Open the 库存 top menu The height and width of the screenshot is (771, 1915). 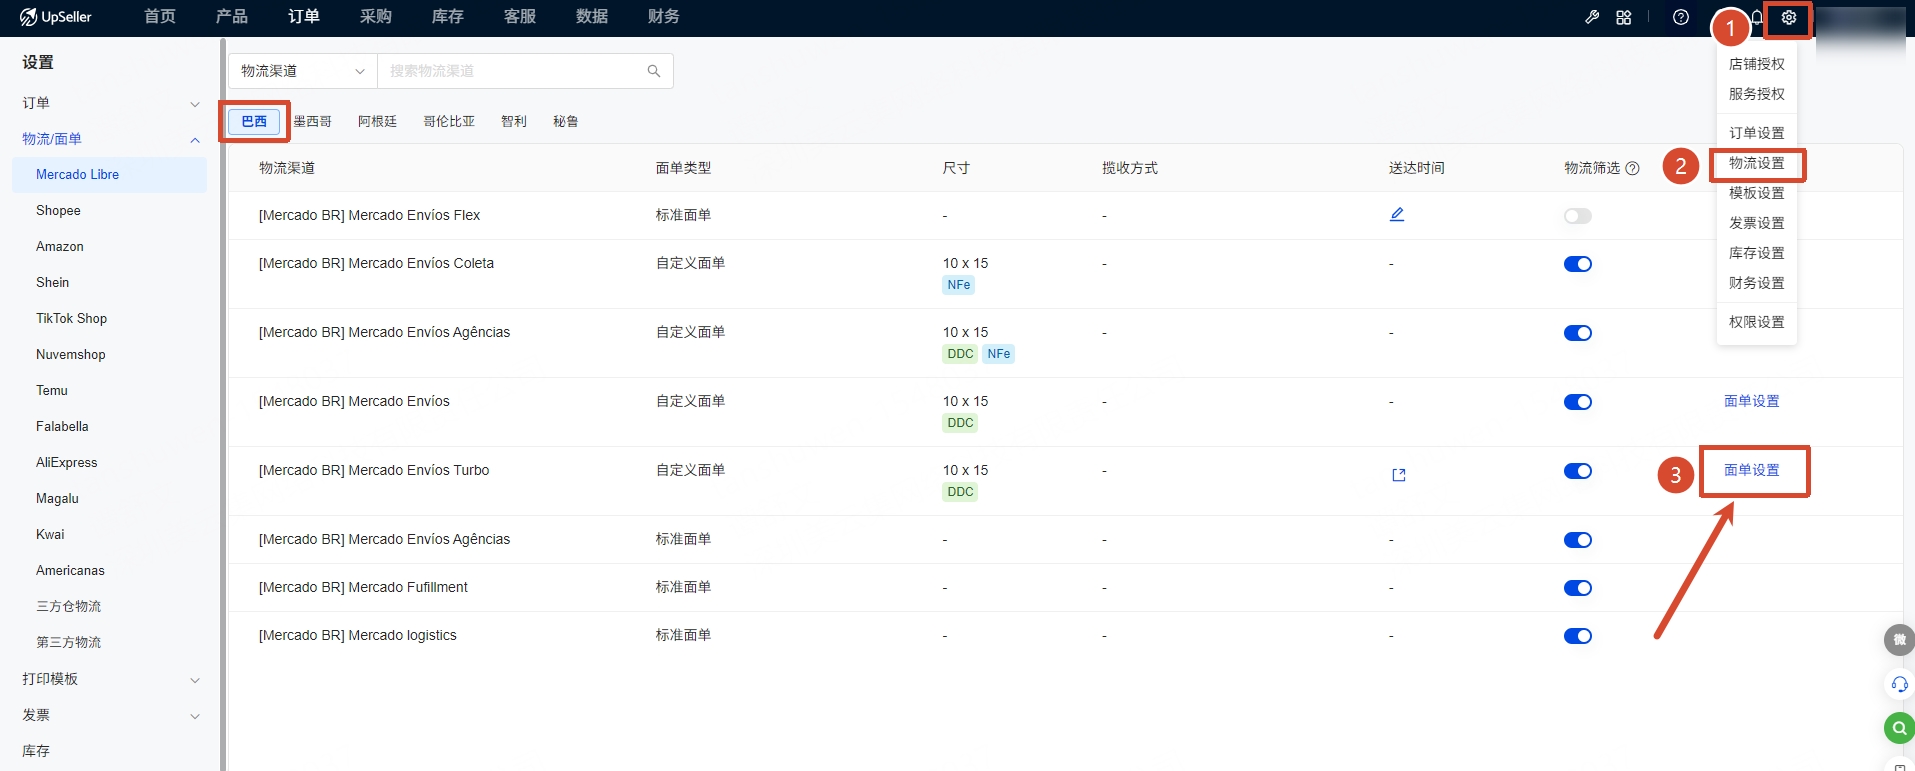(x=448, y=17)
